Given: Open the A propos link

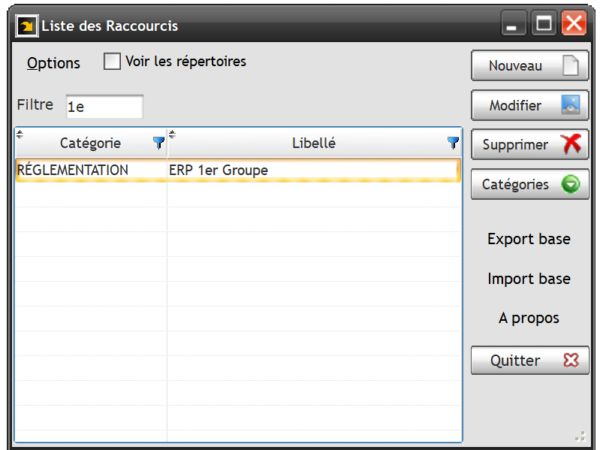Looking at the screenshot, I should (529, 318).
